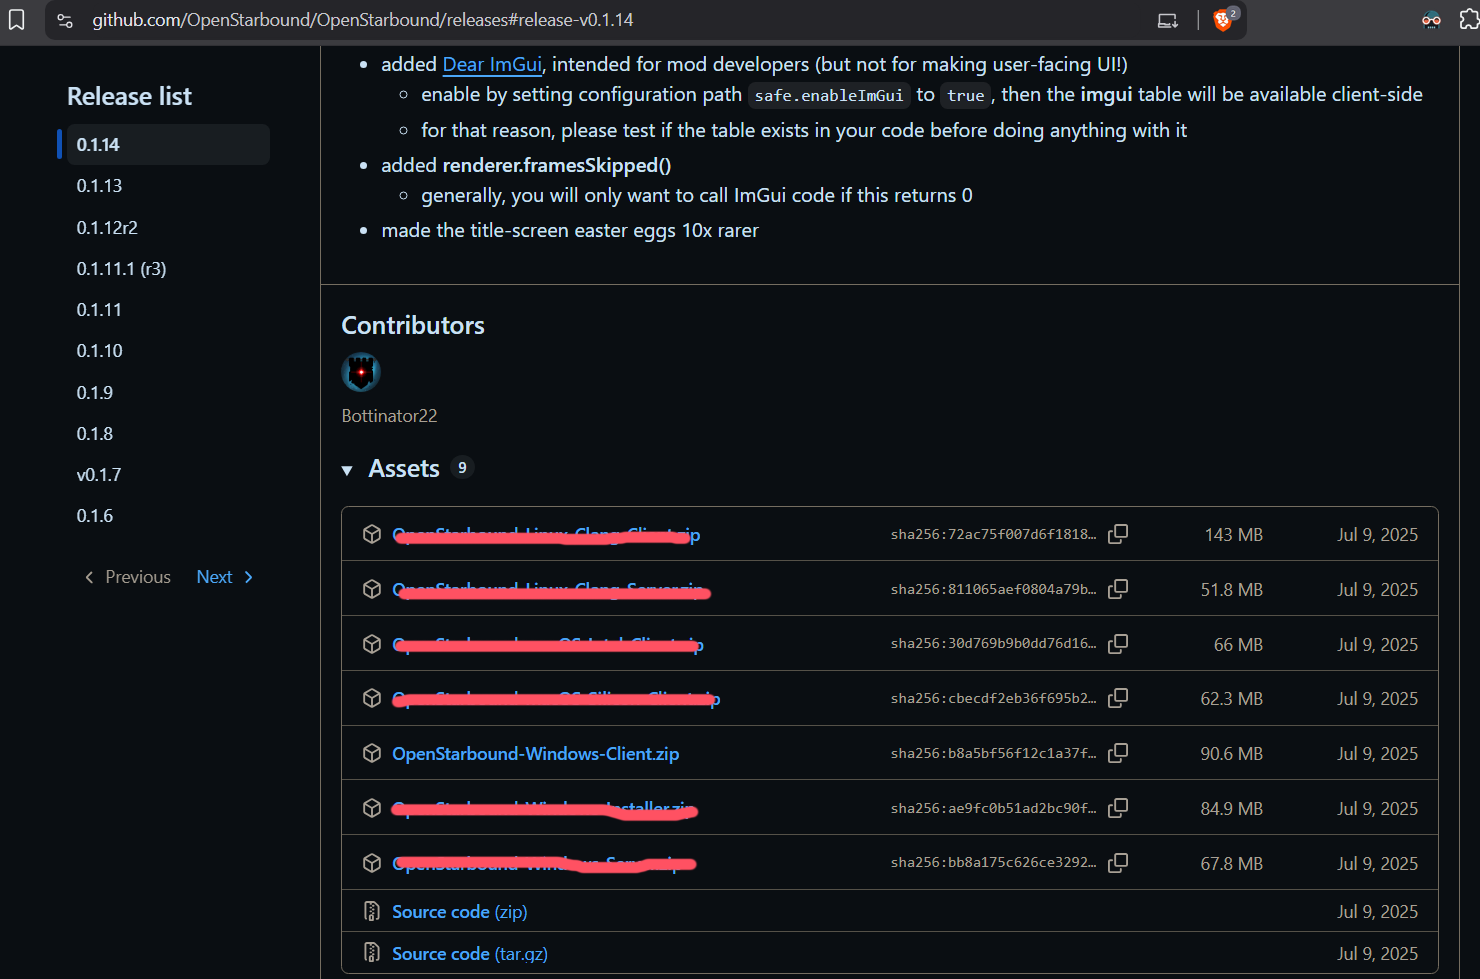The image size is (1480, 979).
Task: Click the sha256:bb8a175c626ce3292 hash text
Action: pos(993,863)
